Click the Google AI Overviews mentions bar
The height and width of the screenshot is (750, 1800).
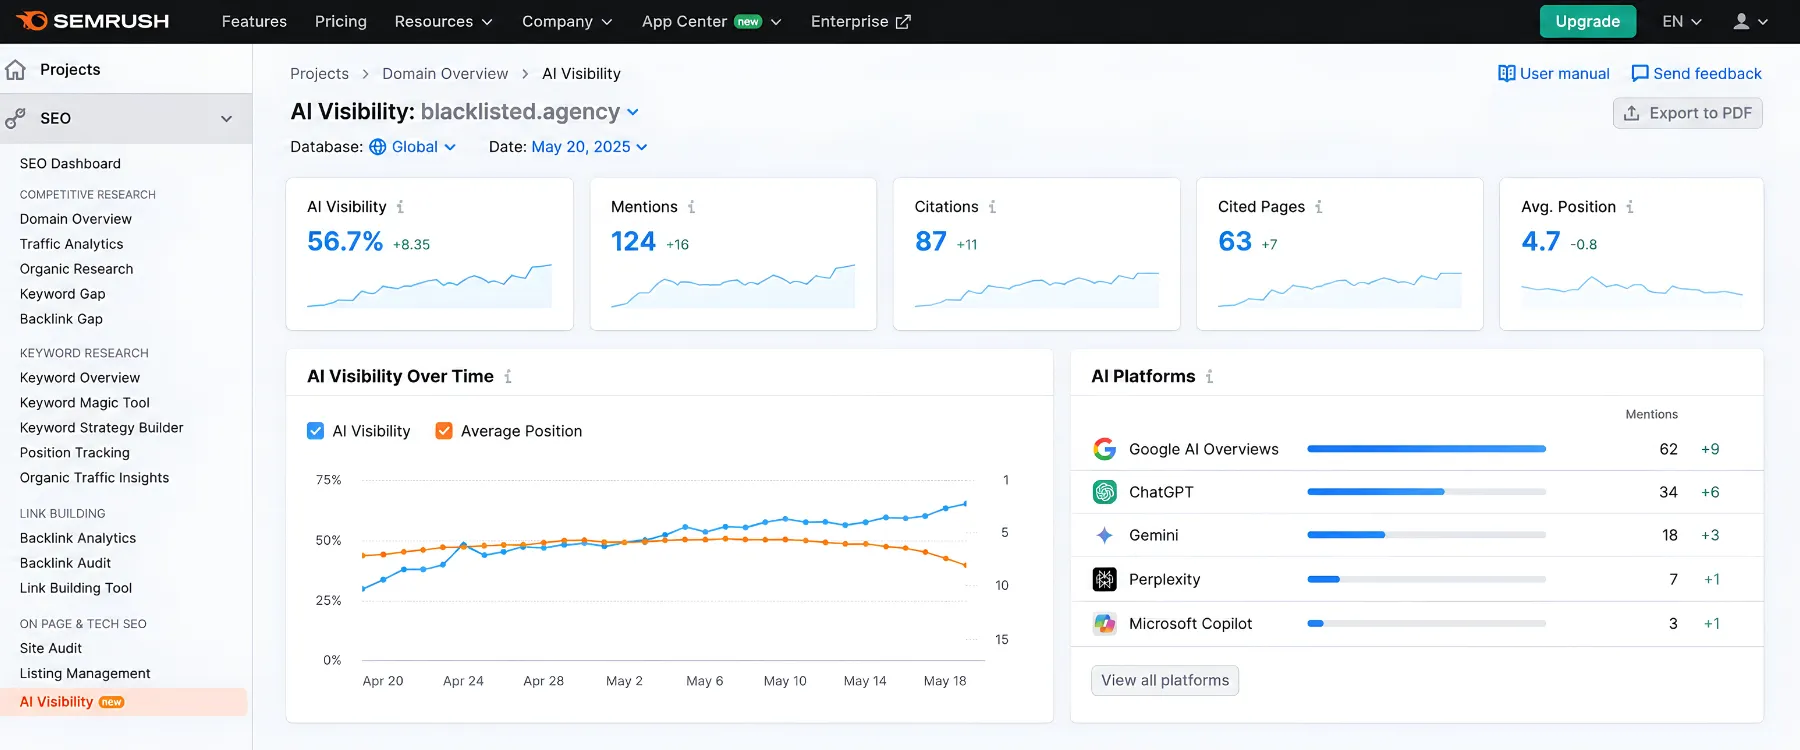click(x=1426, y=449)
